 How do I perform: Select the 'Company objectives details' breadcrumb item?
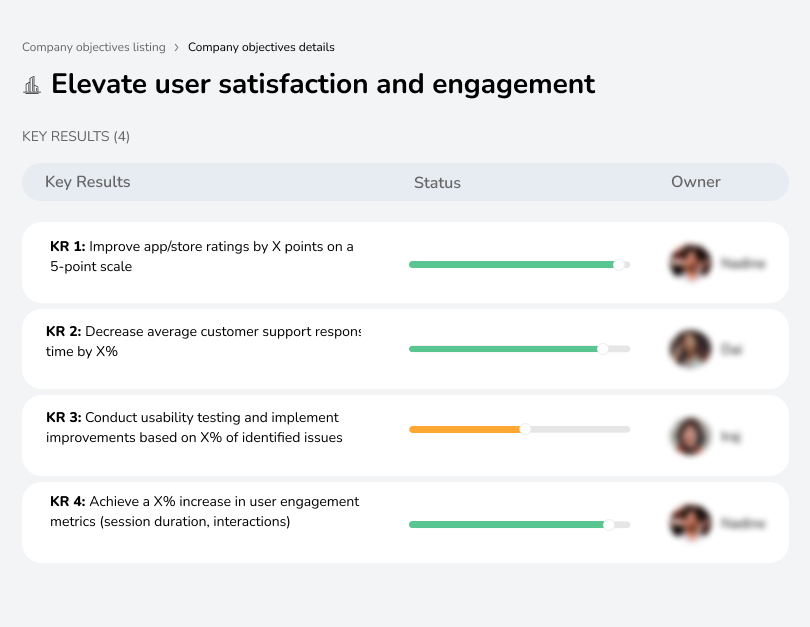point(261,47)
